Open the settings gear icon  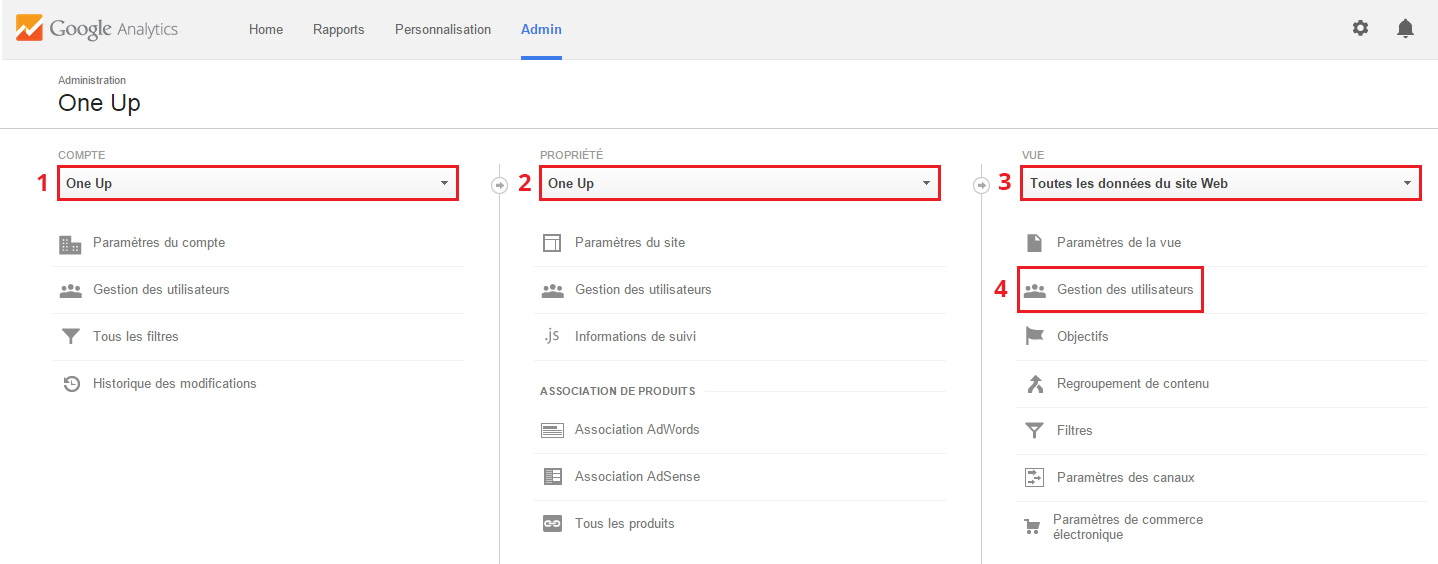click(1360, 28)
